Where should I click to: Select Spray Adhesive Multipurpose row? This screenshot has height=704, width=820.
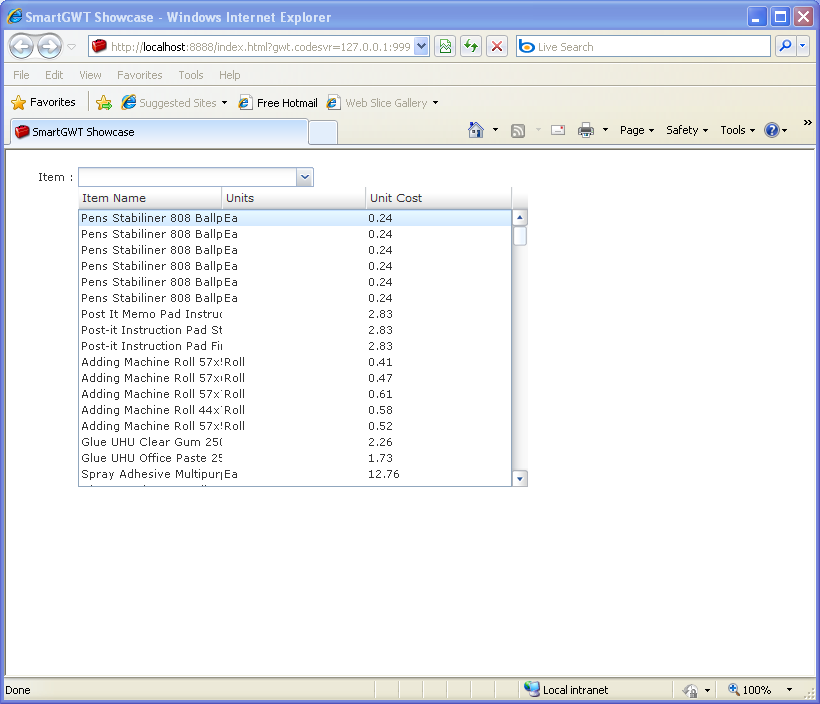click(295, 474)
